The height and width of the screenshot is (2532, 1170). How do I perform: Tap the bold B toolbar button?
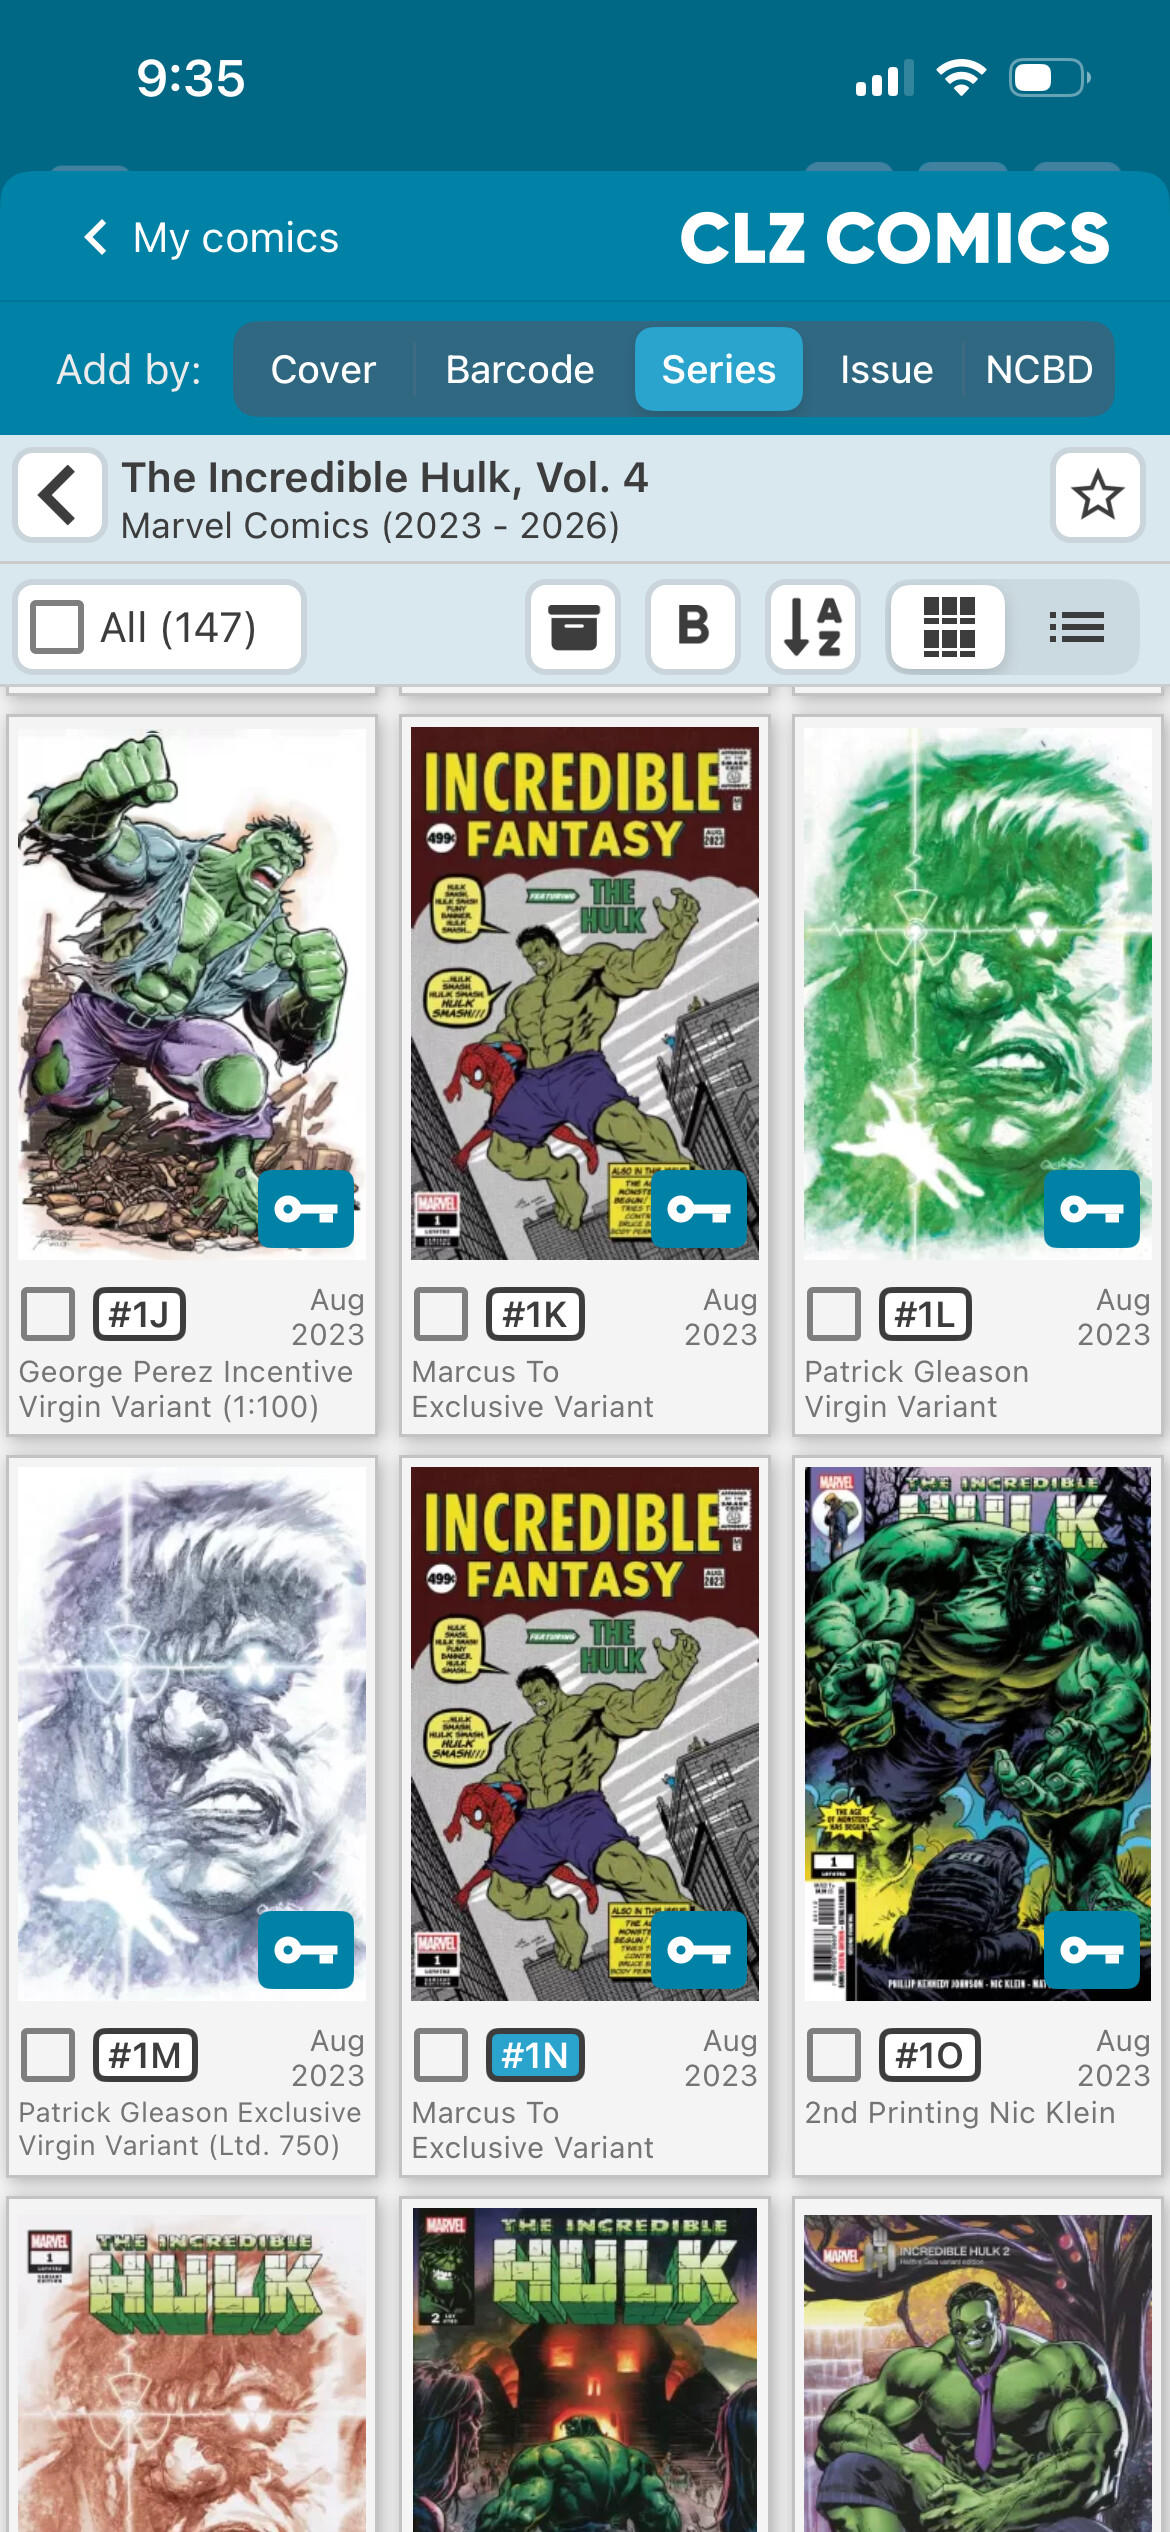click(x=693, y=627)
